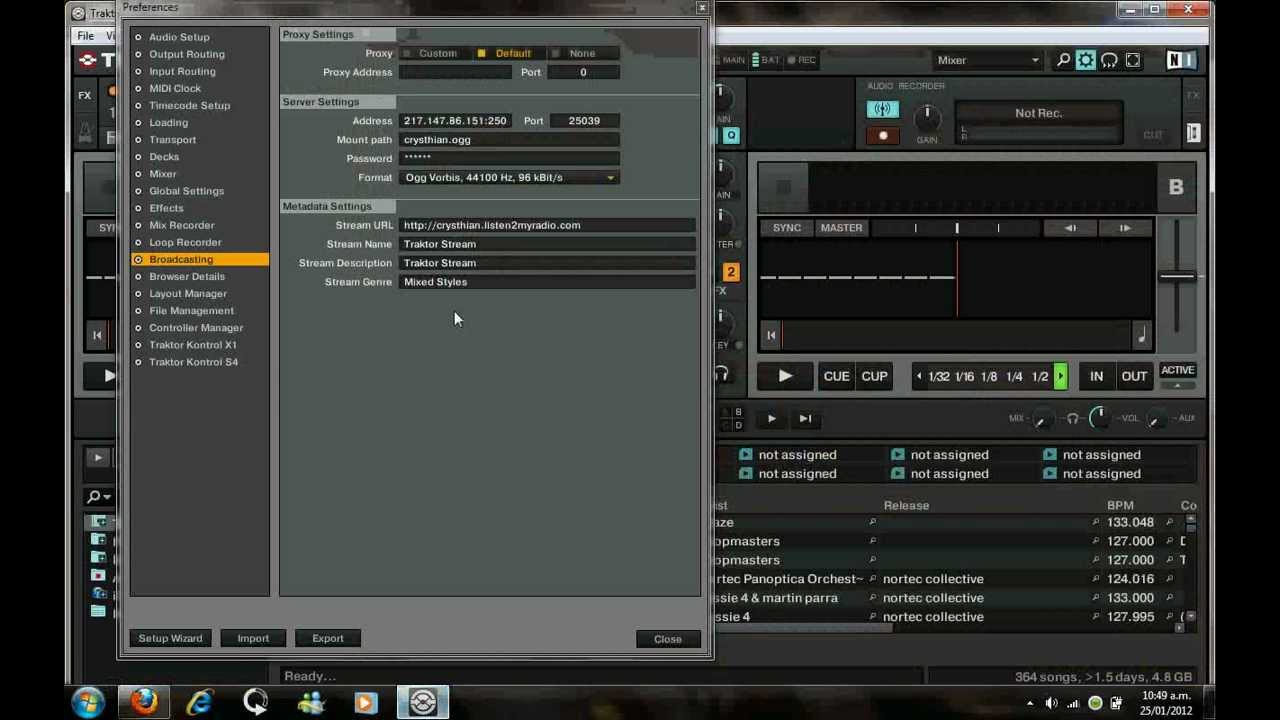
Task: Click the Windows Start orb
Action: tap(88, 702)
